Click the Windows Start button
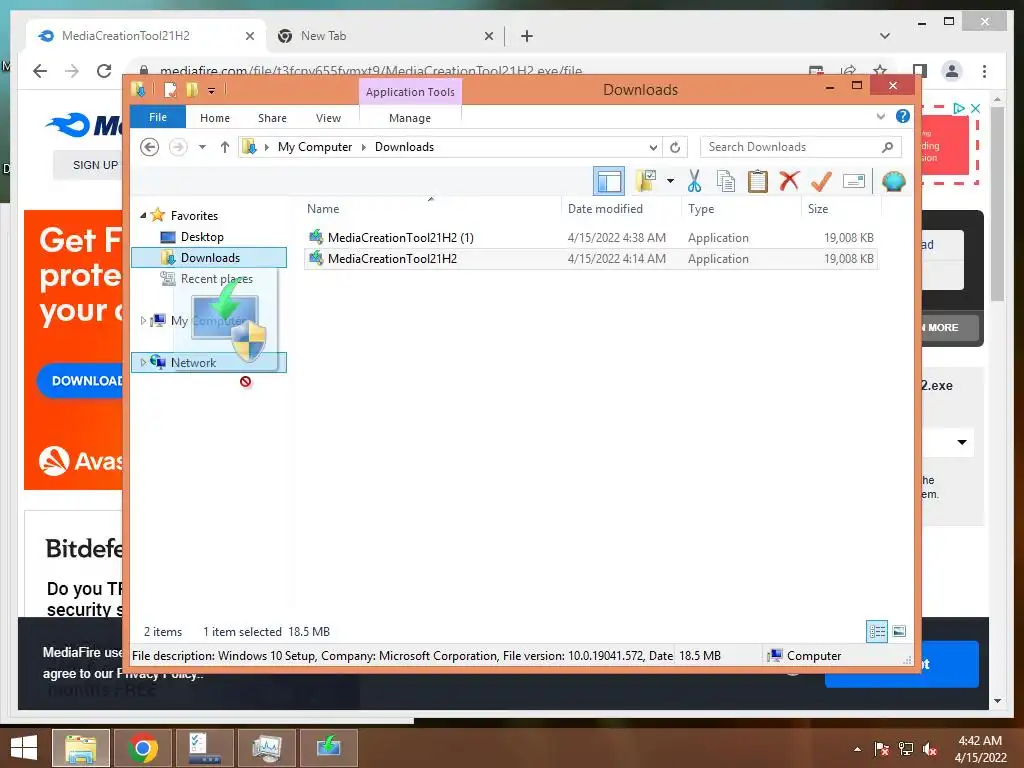 24,747
